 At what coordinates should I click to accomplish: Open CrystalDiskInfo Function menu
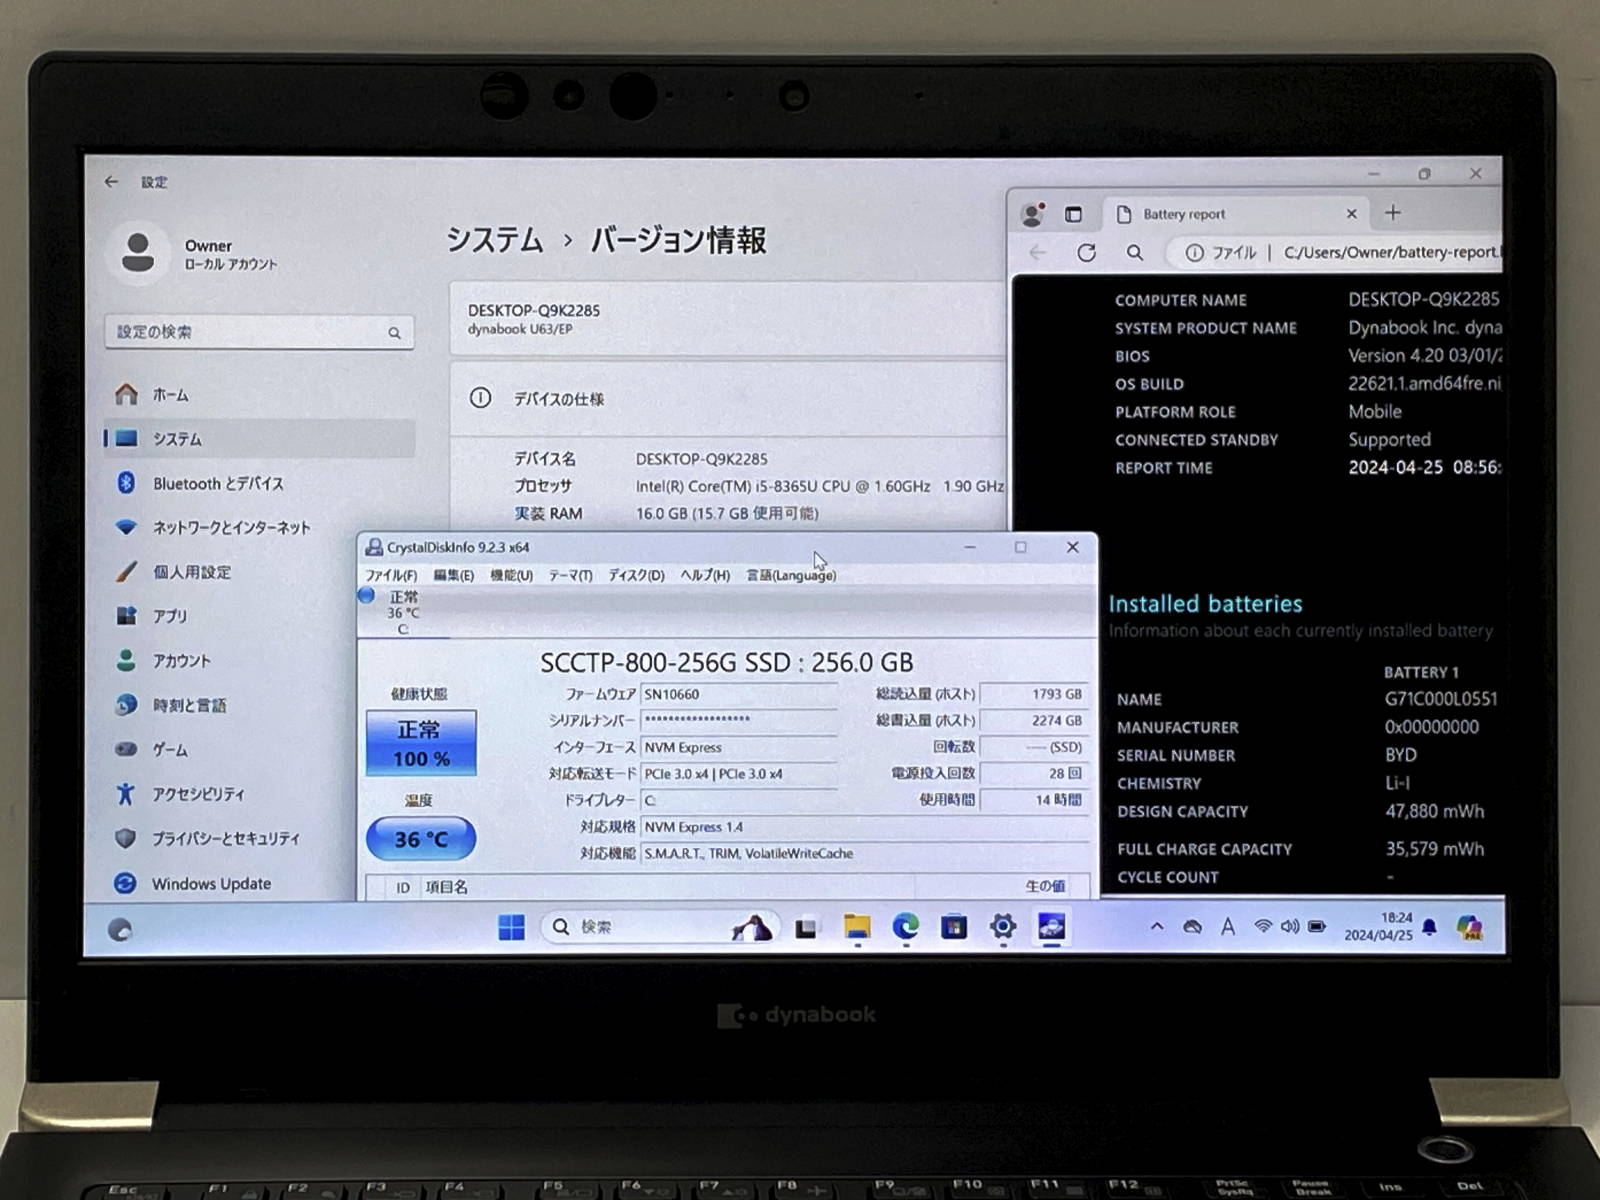pyautogui.click(x=511, y=575)
